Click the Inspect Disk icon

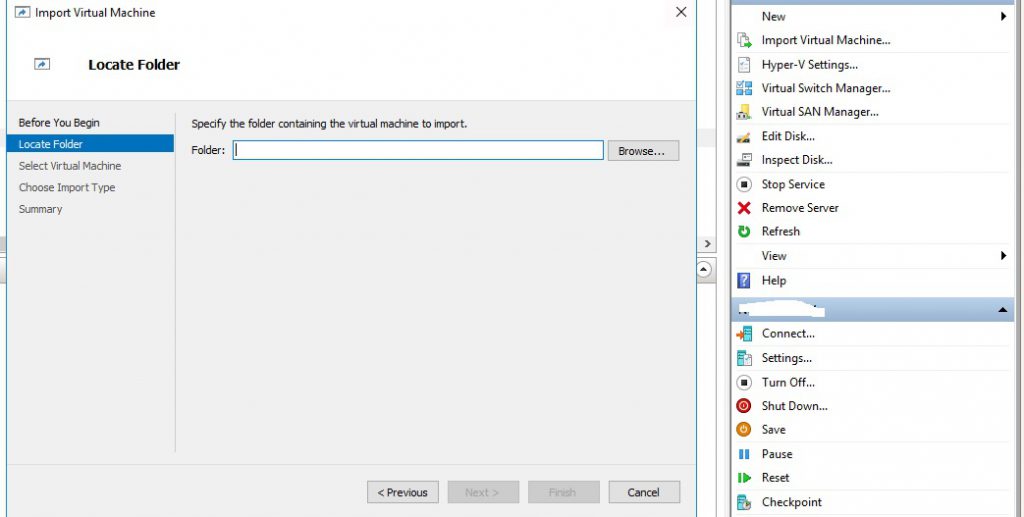[x=744, y=160]
